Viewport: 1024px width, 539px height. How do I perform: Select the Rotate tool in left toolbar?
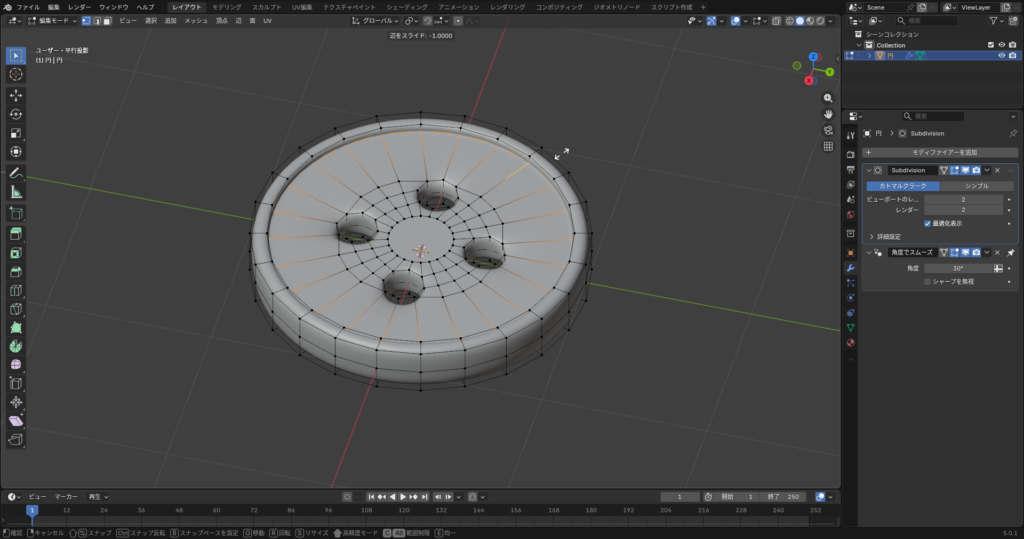tap(16, 114)
